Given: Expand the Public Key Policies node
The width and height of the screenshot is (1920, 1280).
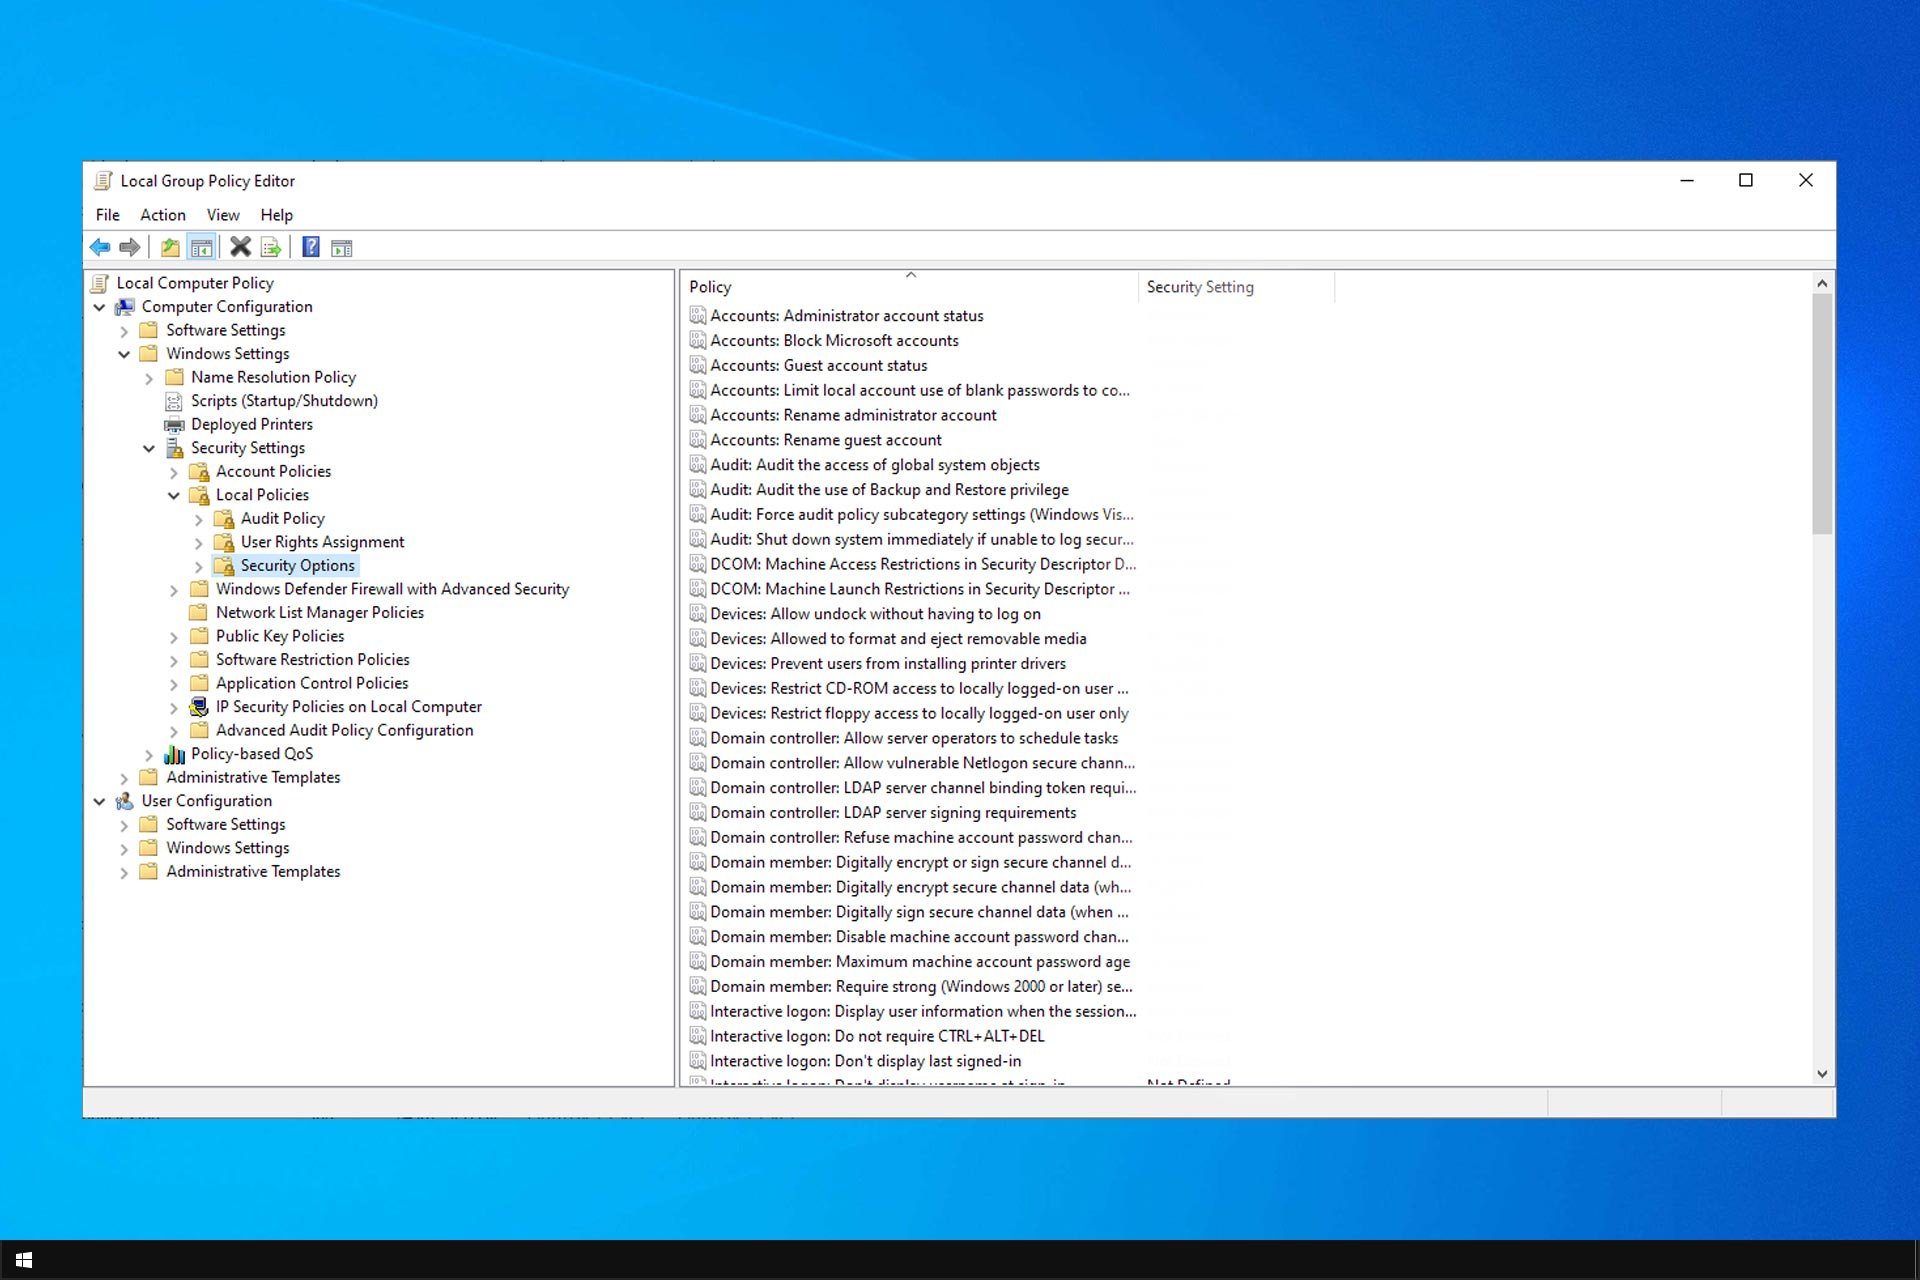Looking at the screenshot, I should (174, 637).
